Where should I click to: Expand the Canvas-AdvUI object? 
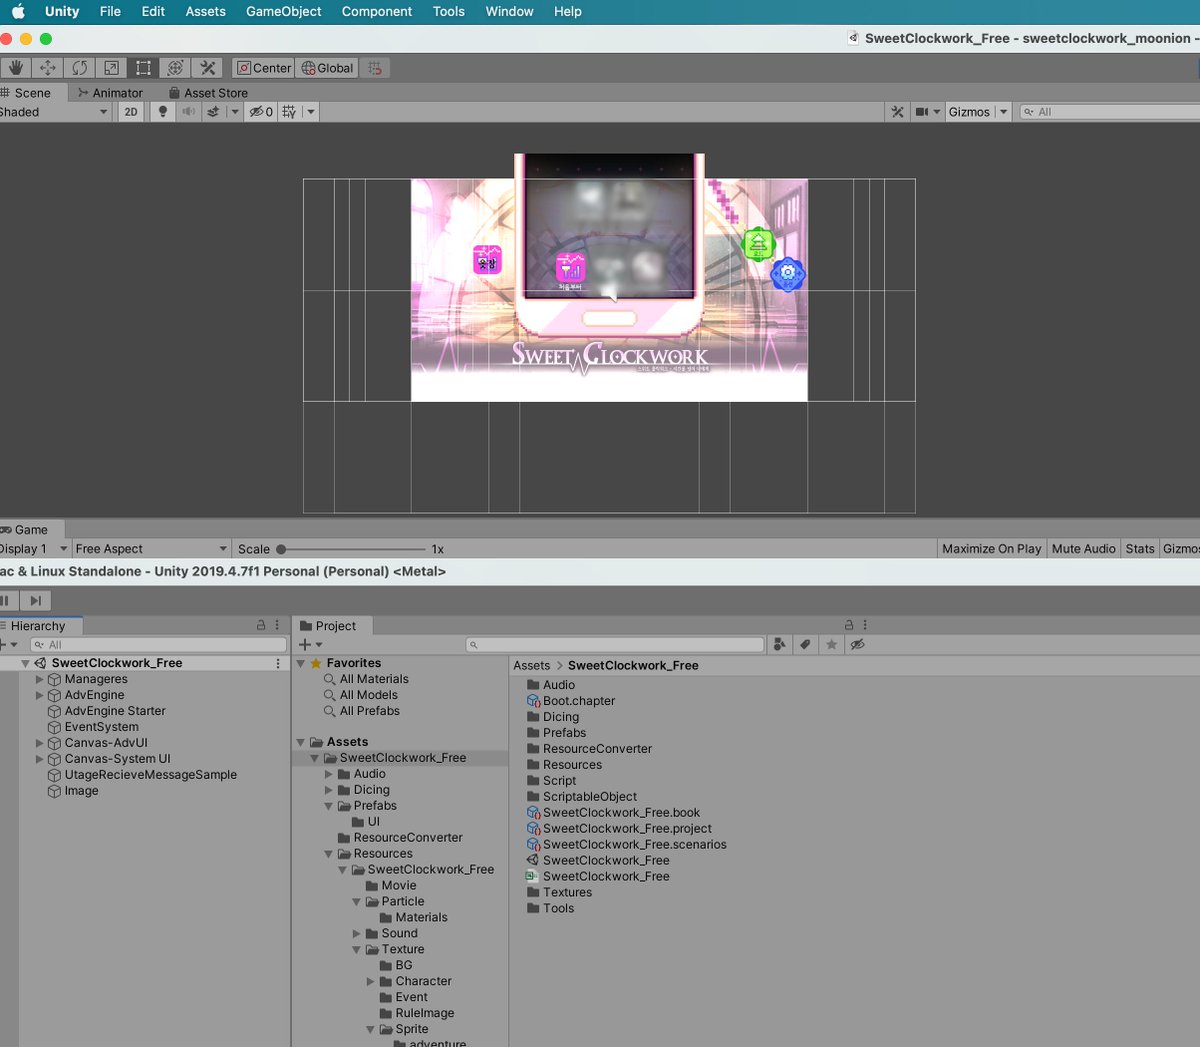click(40, 743)
